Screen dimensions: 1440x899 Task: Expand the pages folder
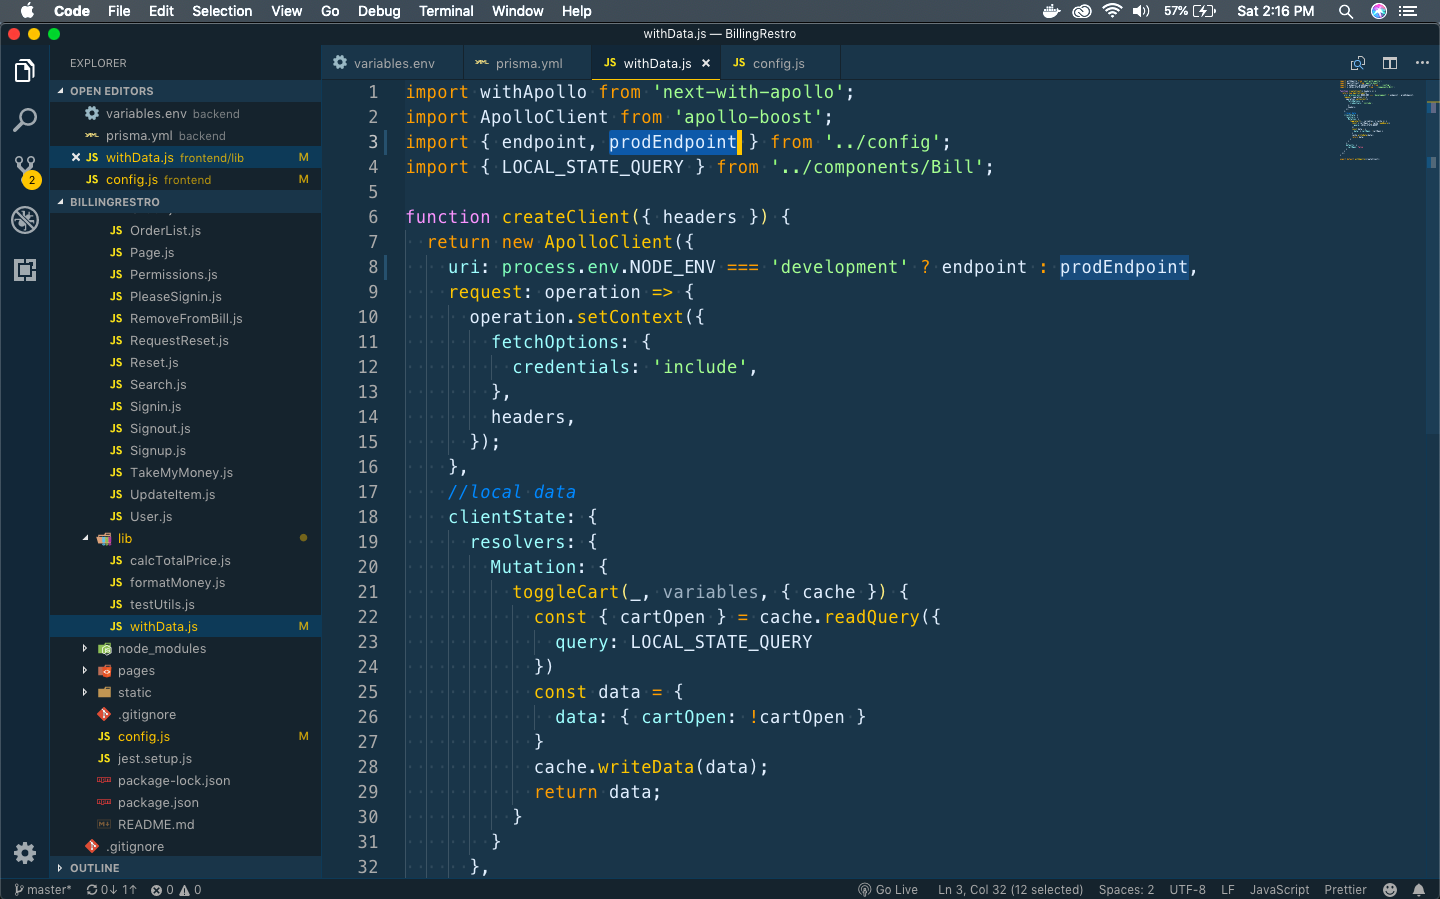pyautogui.click(x=185, y=670)
